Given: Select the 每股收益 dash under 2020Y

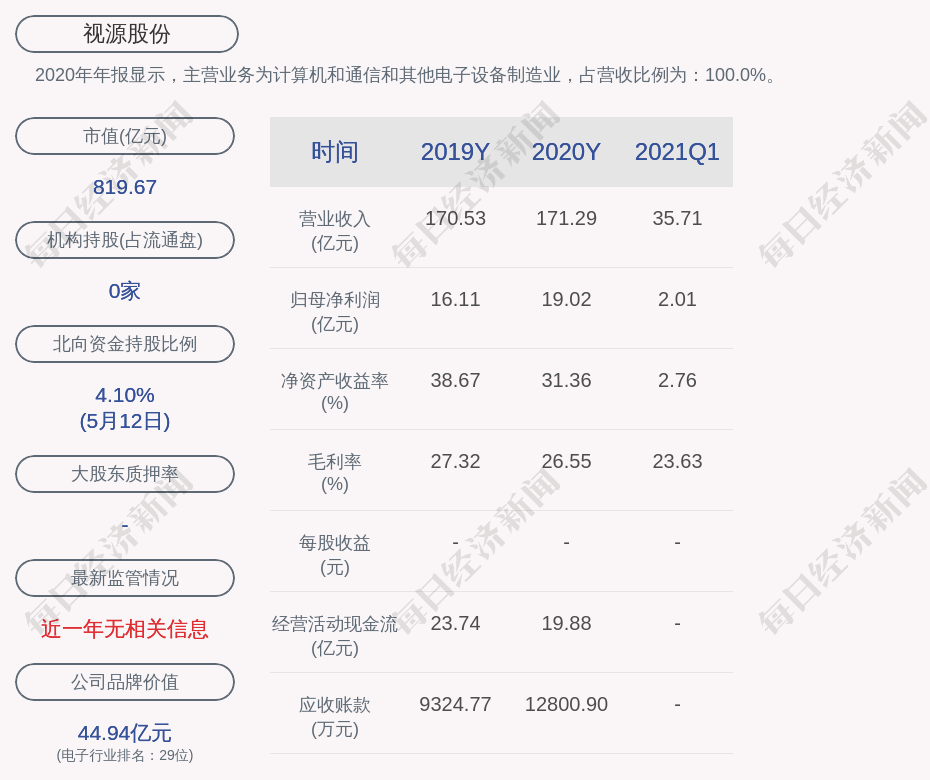Looking at the screenshot, I should coord(566,543).
